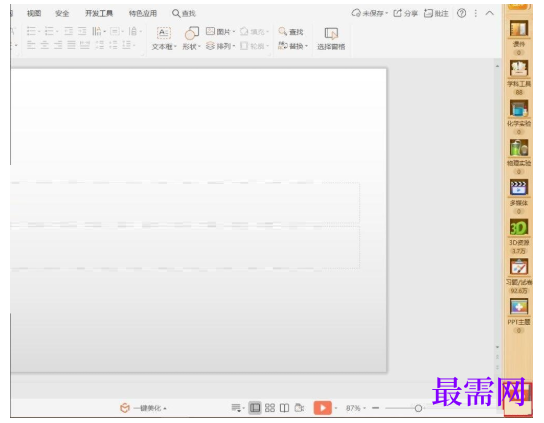The height and width of the screenshot is (423, 544).
Task: Click the 替换 replace icon
Action: (283, 46)
